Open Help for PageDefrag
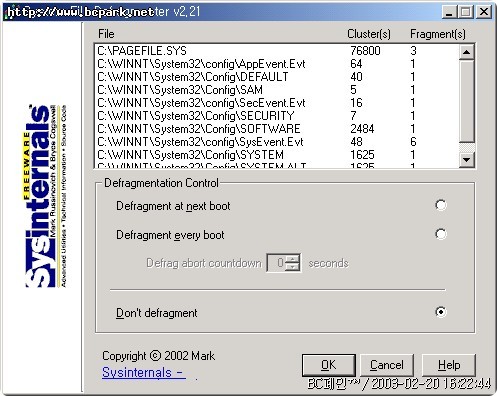497x396 pixels. 449,365
